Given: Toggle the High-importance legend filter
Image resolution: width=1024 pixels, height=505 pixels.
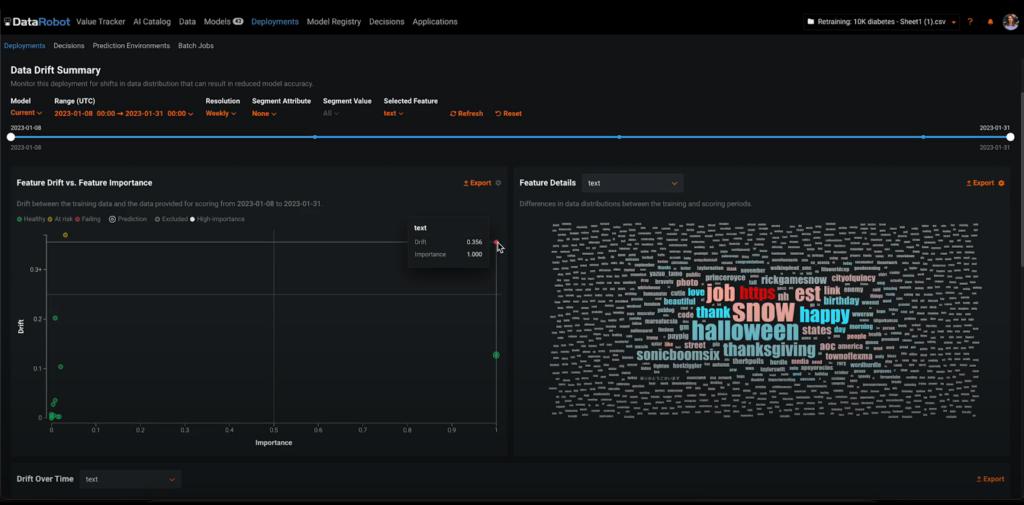Looking at the screenshot, I should tap(217, 218).
